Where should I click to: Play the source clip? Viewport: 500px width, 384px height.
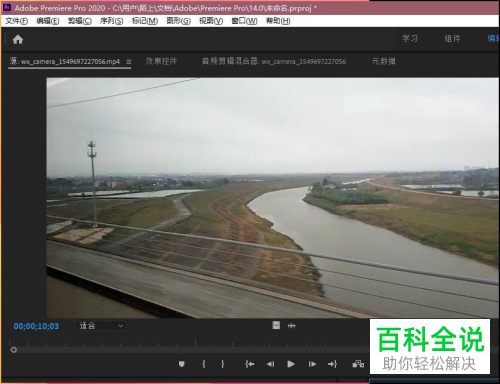pyautogui.click(x=291, y=364)
